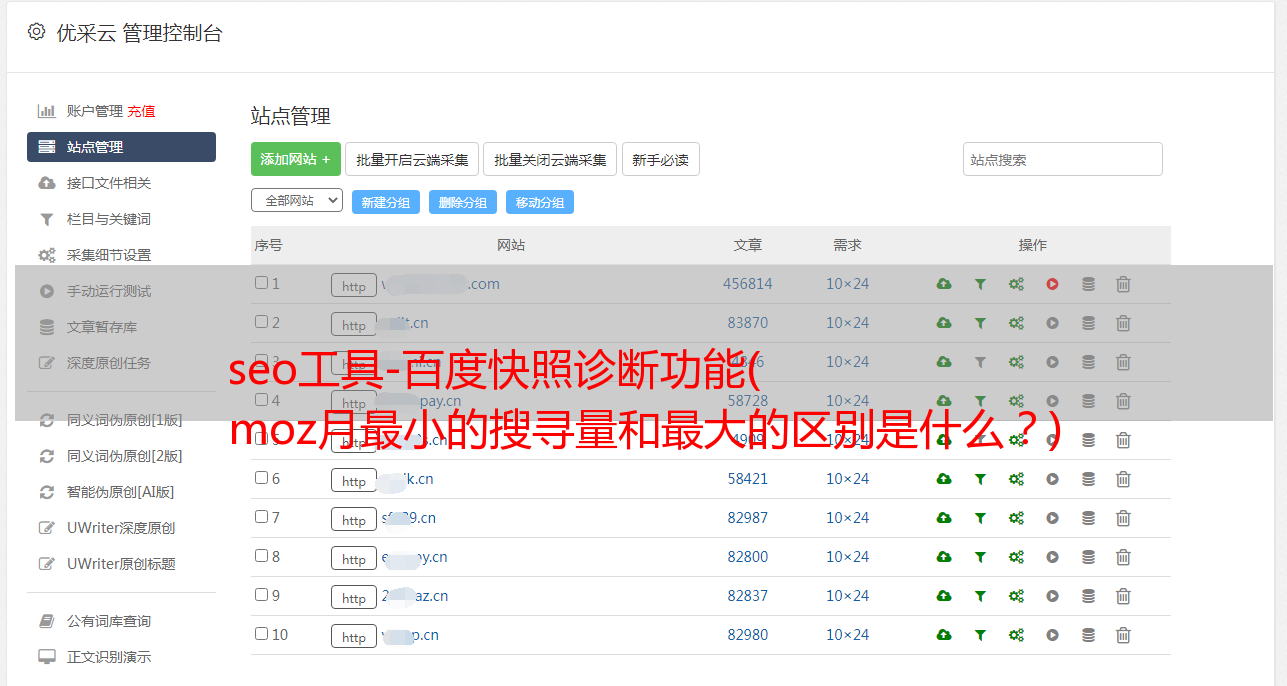Click the filter funnel icon in row 7
The image size is (1287, 686).
coord(980,518)
